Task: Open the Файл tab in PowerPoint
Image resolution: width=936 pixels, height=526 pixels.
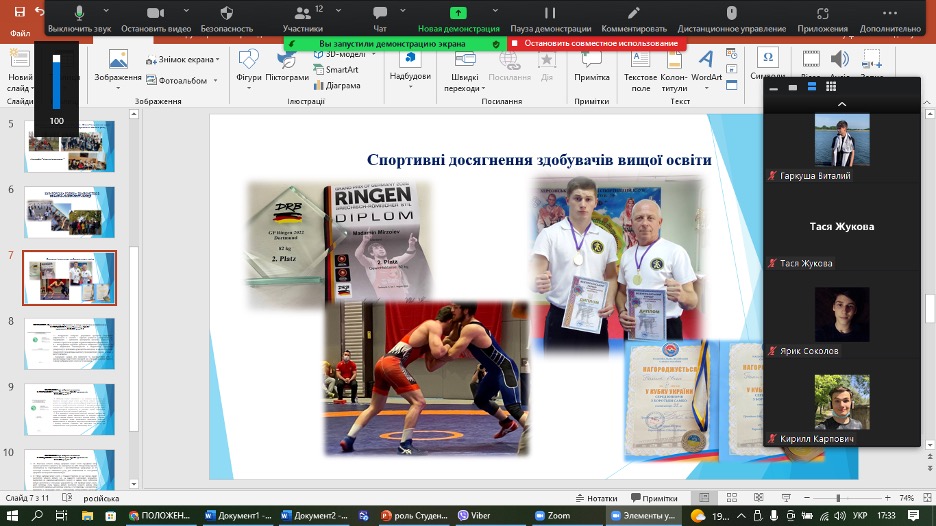Action: click(x=20, y=33)
